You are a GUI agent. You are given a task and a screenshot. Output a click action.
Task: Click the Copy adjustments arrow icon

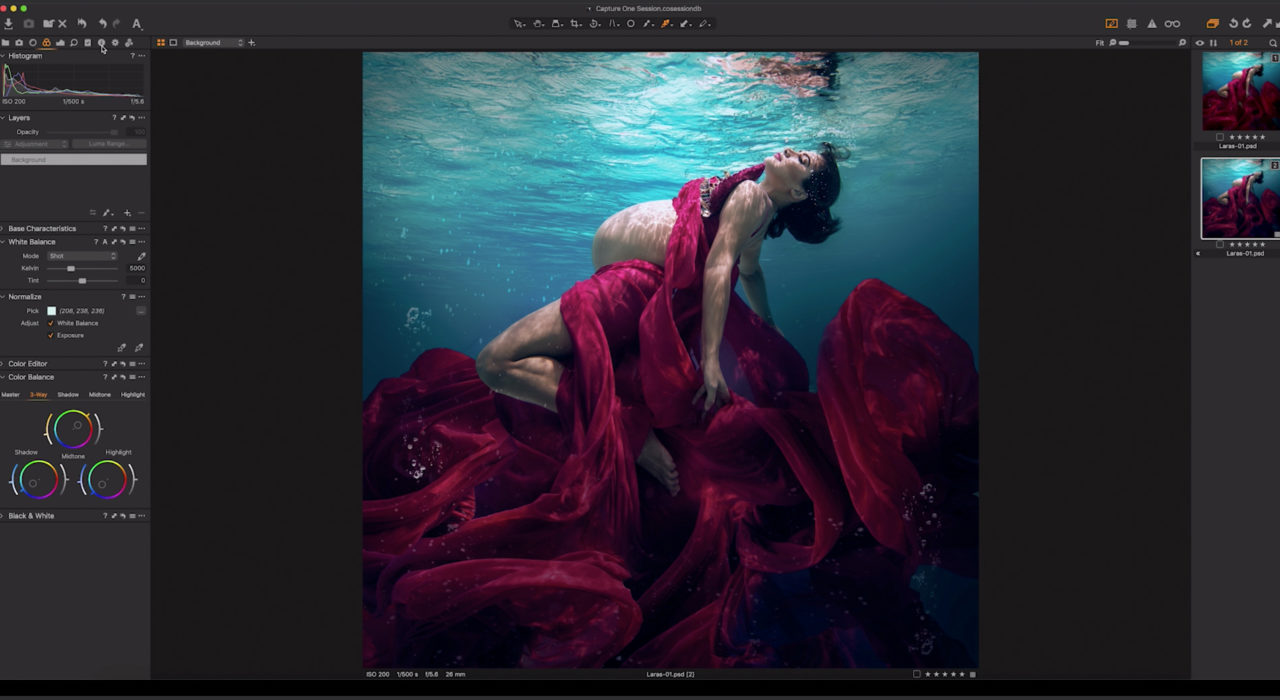(x=1268, y=24)
